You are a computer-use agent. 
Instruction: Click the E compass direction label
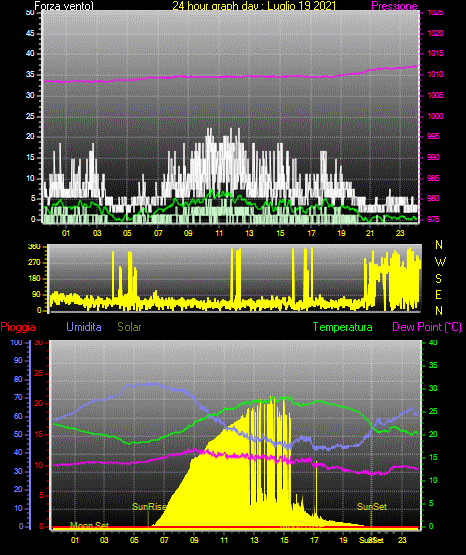[x=438, y=294]
